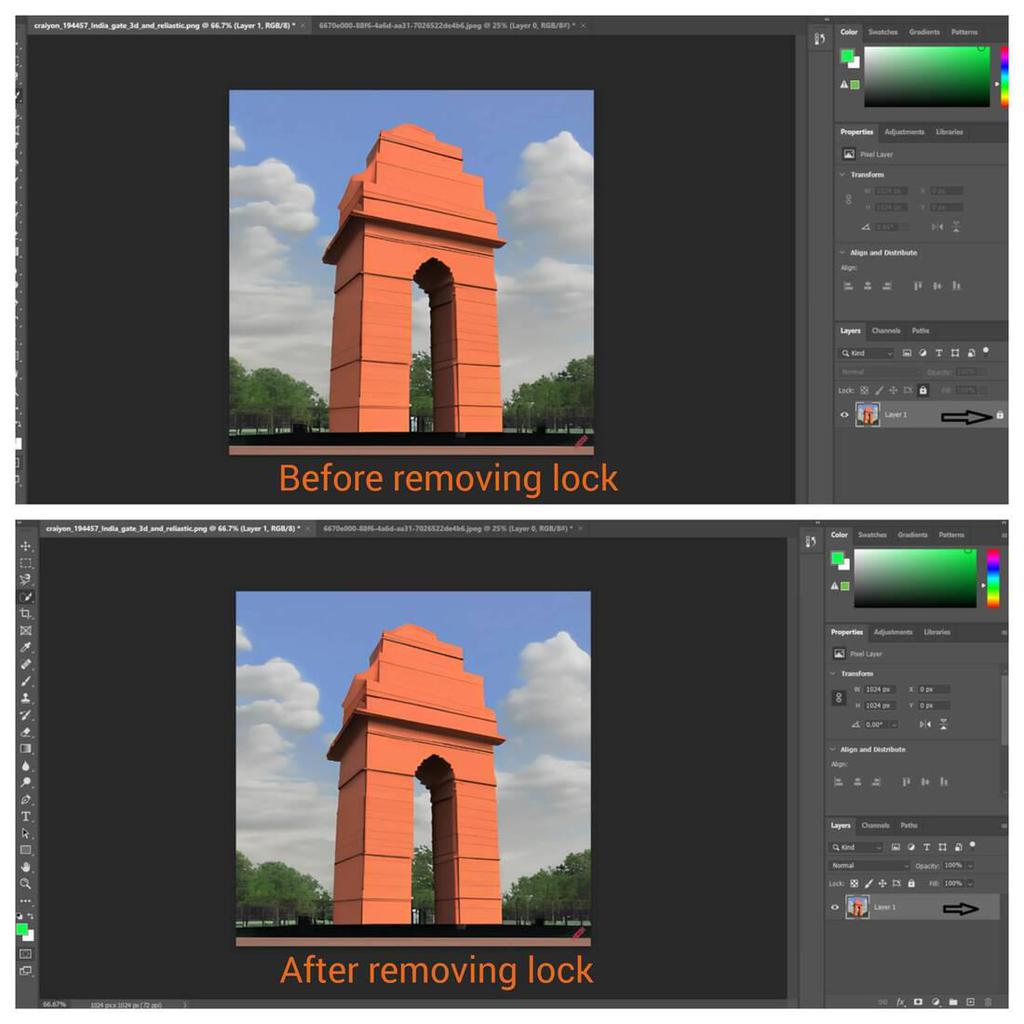Enable Lock transparent pixels
1024x1024 pixels.
855,884
